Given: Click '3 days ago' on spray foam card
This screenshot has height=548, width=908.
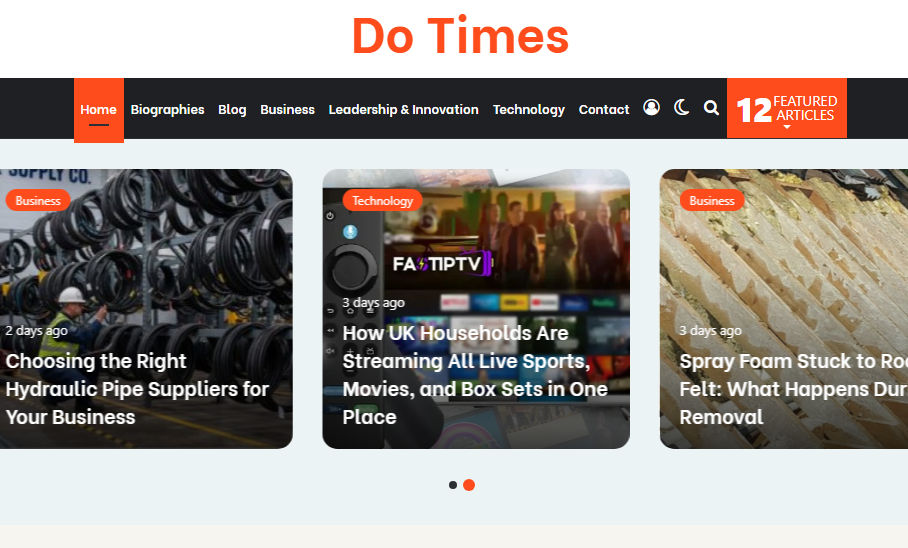Looking at the screenshot, I should coord(711,331).
